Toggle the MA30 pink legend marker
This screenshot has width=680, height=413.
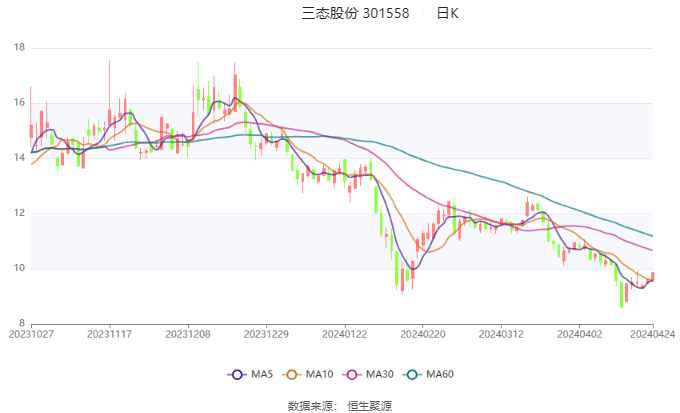[352, 375]
